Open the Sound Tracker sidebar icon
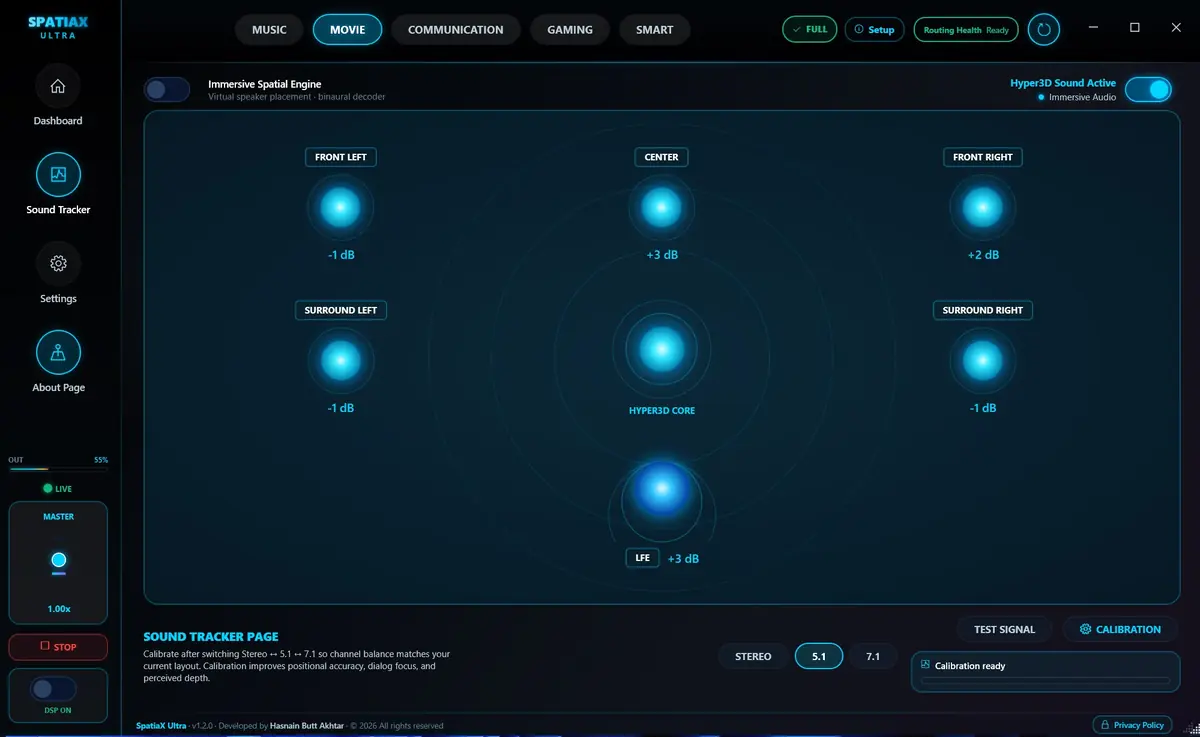 [x=58, y=175]
